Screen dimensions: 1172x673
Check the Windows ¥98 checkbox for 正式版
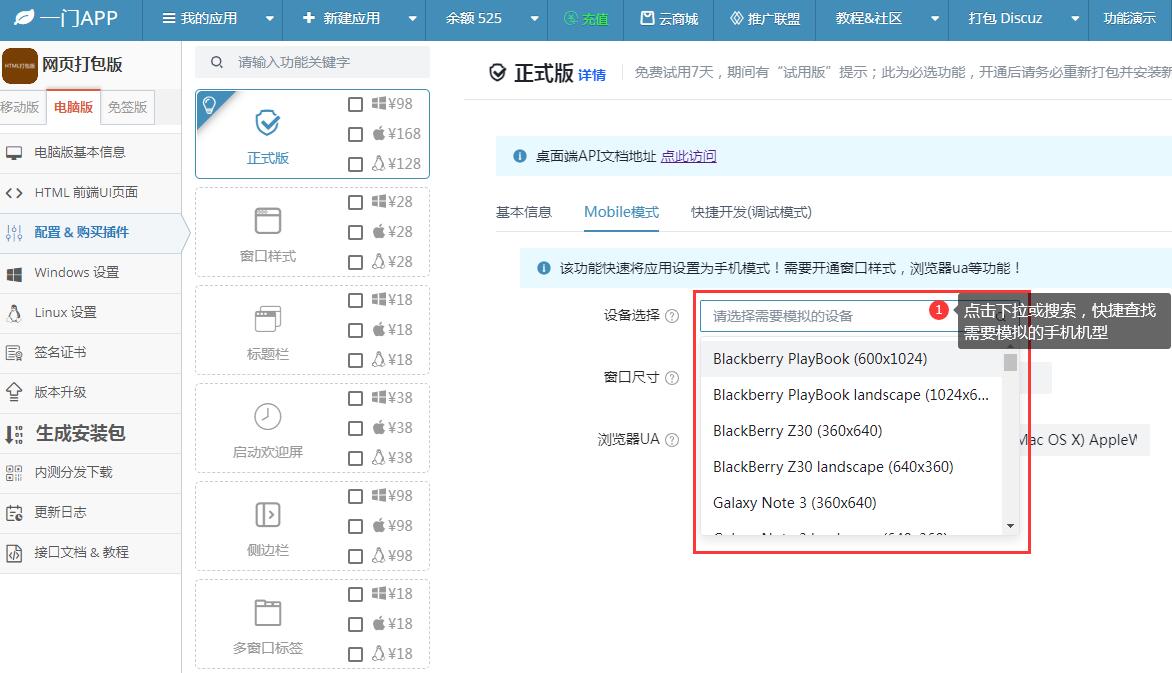point(355,104)
